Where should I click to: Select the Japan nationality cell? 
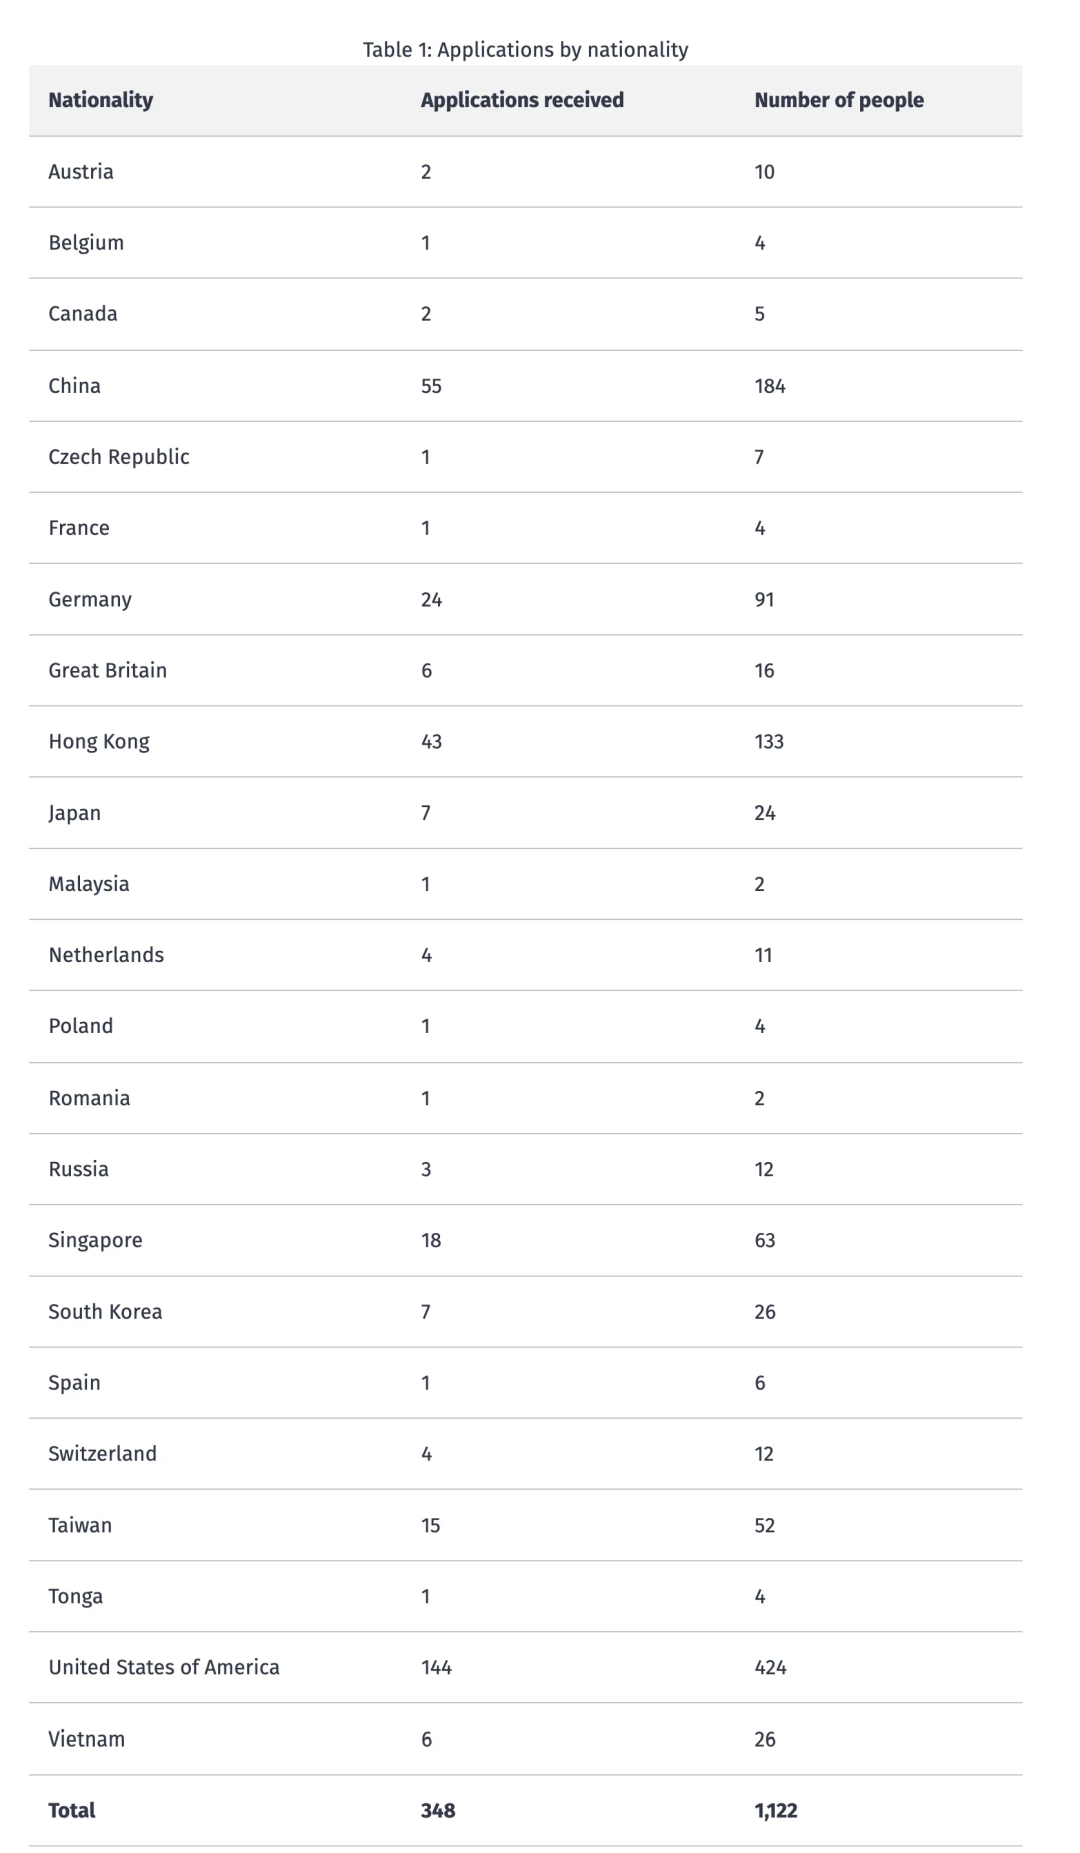coord(75,813)
